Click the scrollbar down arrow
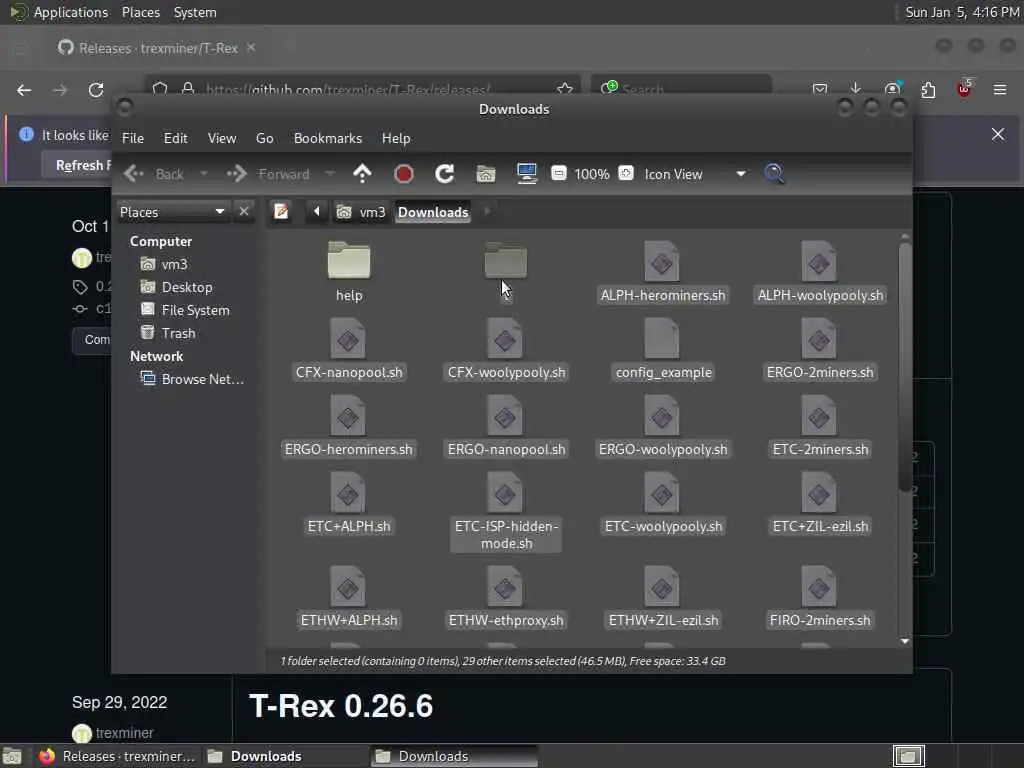 904,641
